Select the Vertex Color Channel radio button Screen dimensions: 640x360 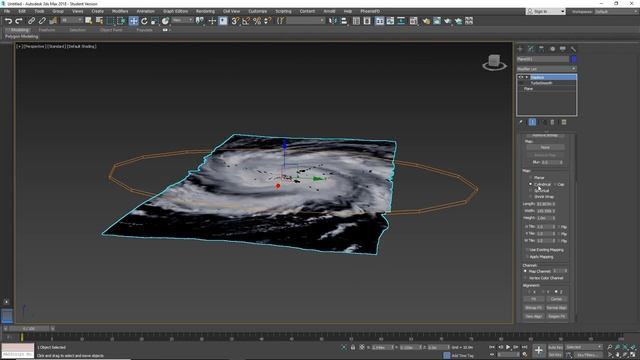[526, 278]
